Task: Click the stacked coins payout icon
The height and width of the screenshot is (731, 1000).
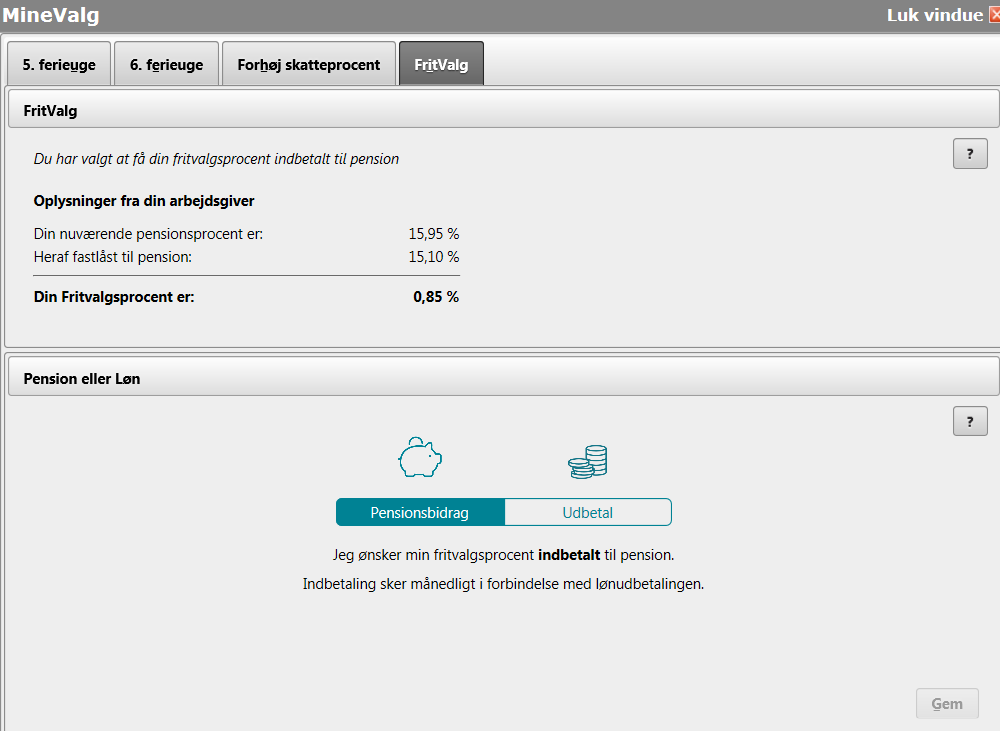Action: point(588,461)
